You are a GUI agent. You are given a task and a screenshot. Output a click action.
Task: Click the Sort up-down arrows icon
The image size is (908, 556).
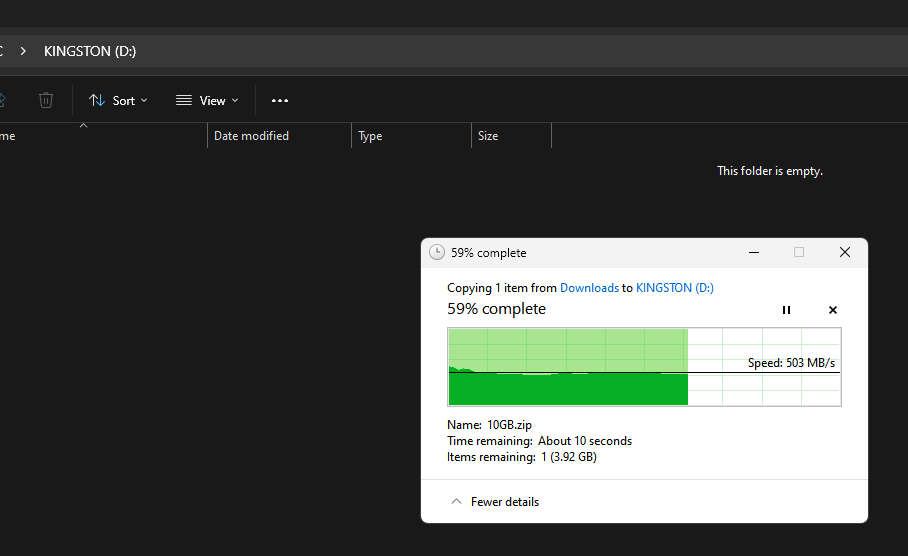(97, 101)
